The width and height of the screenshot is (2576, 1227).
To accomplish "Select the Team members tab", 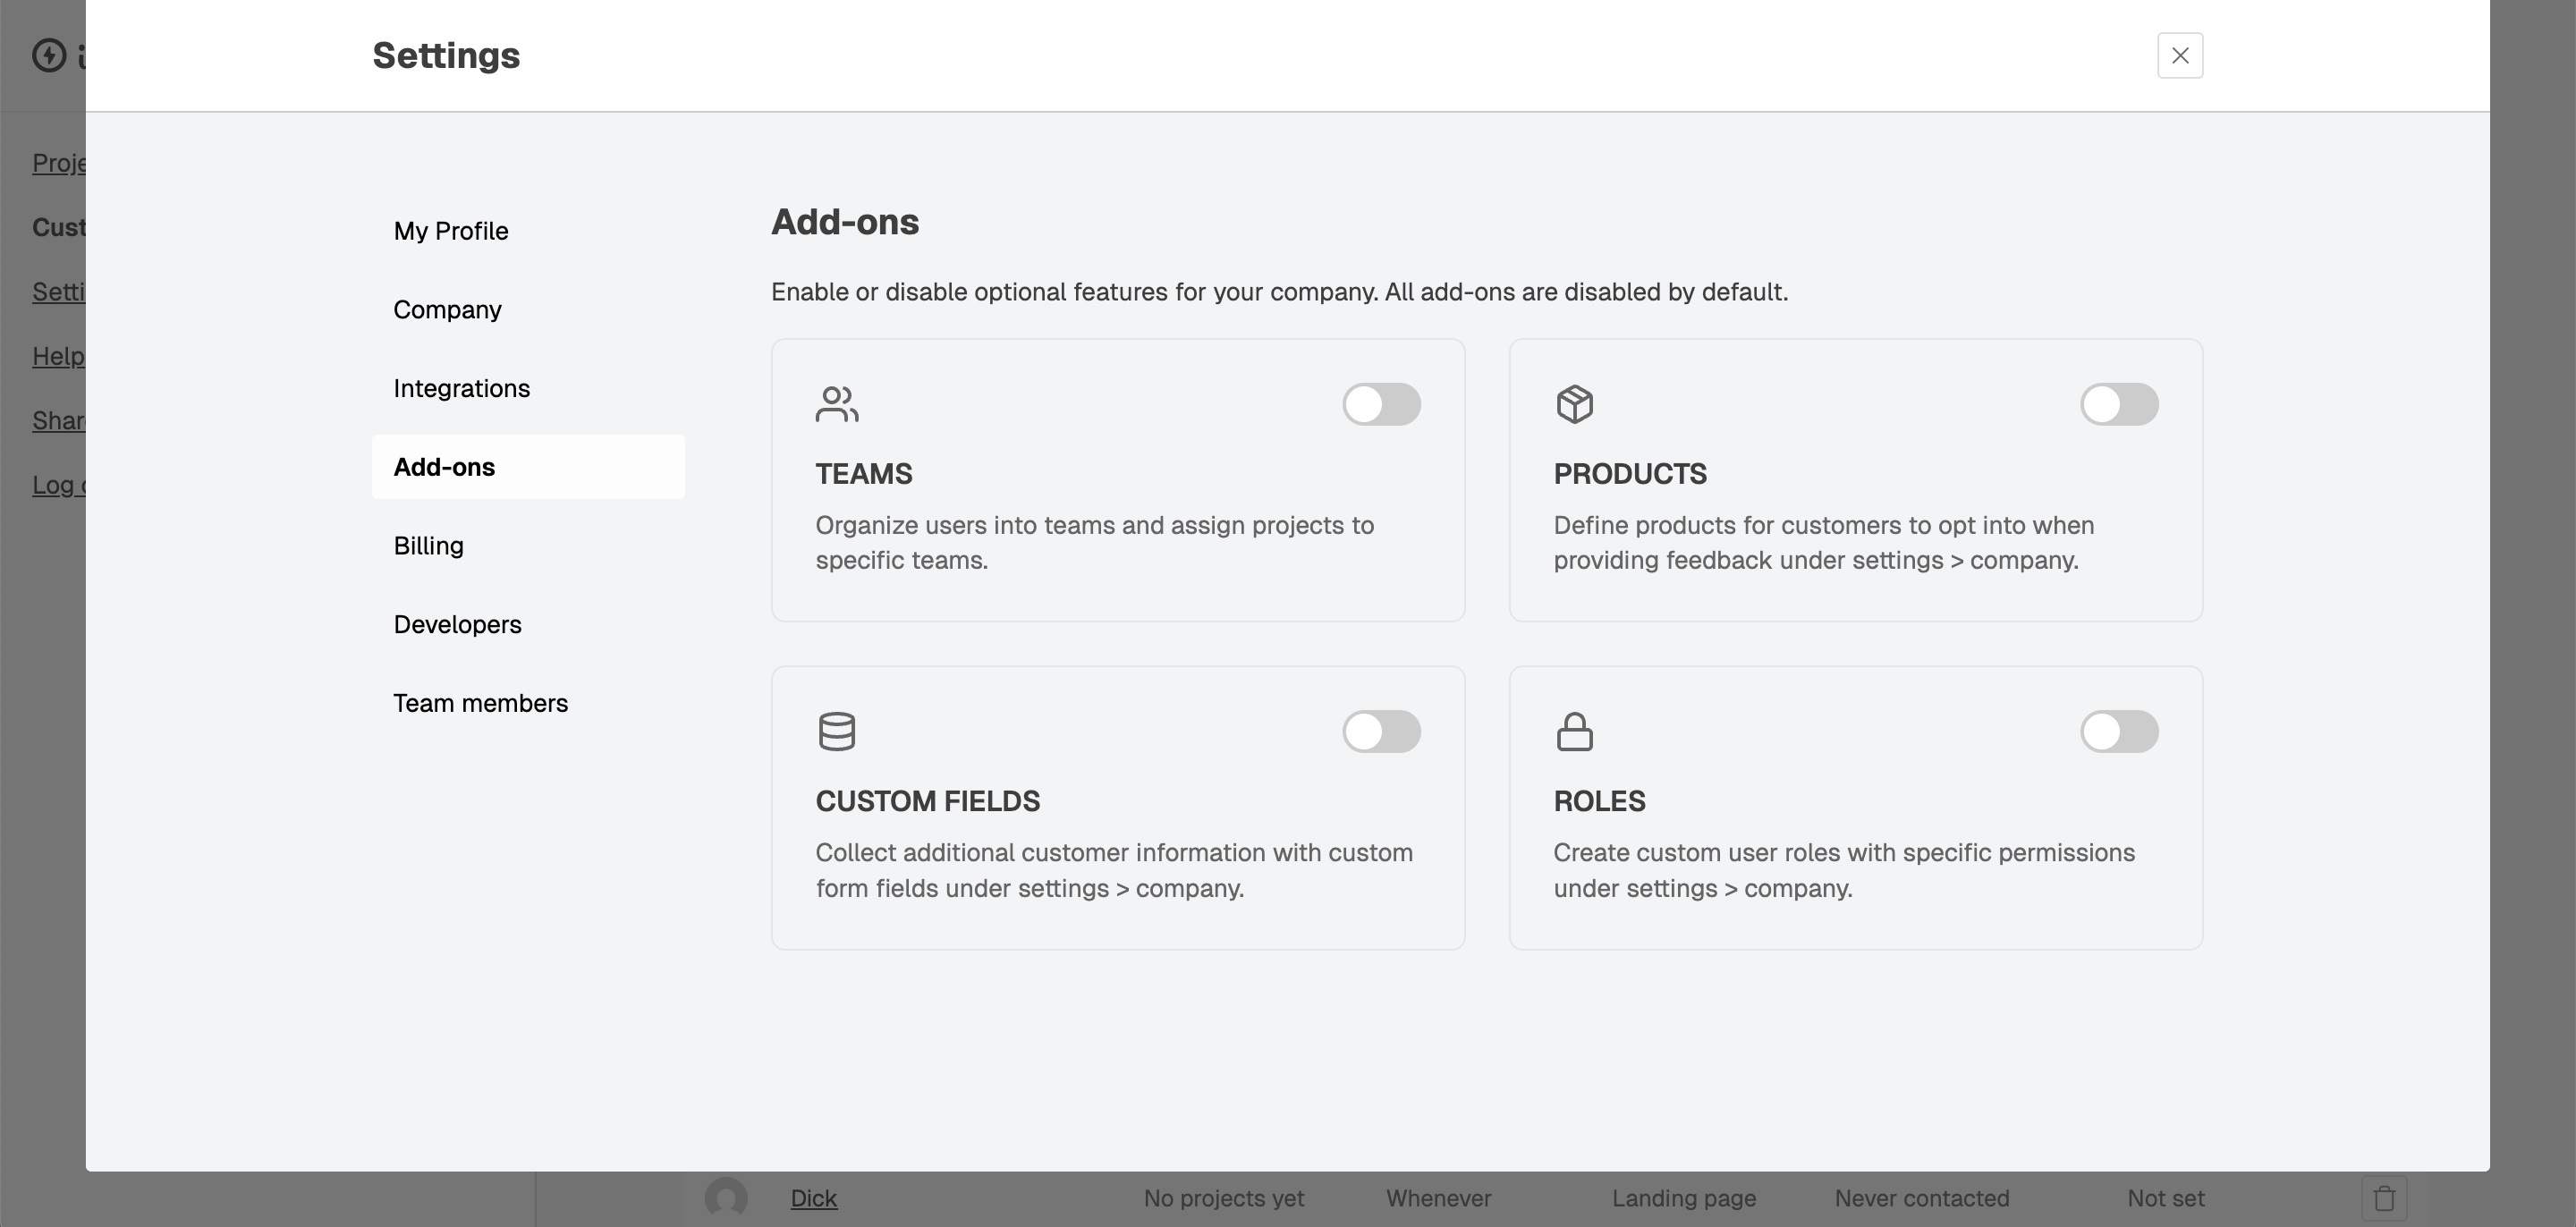I will click(480, 703).
